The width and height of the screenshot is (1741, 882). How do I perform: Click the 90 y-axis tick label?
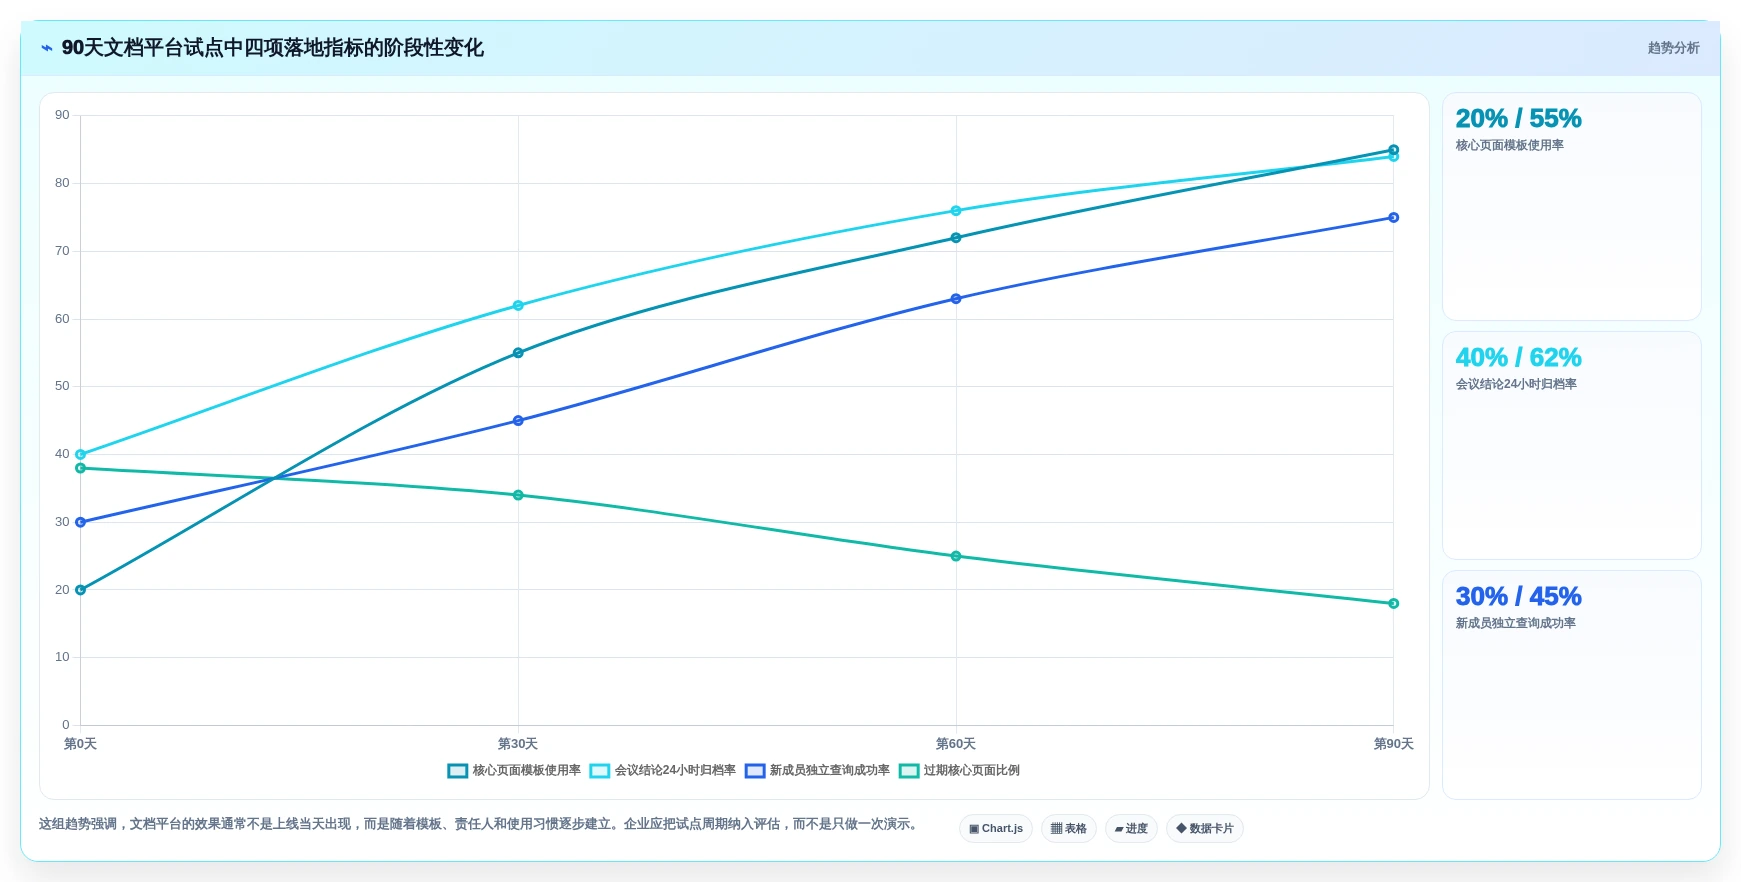coord(62,116)
